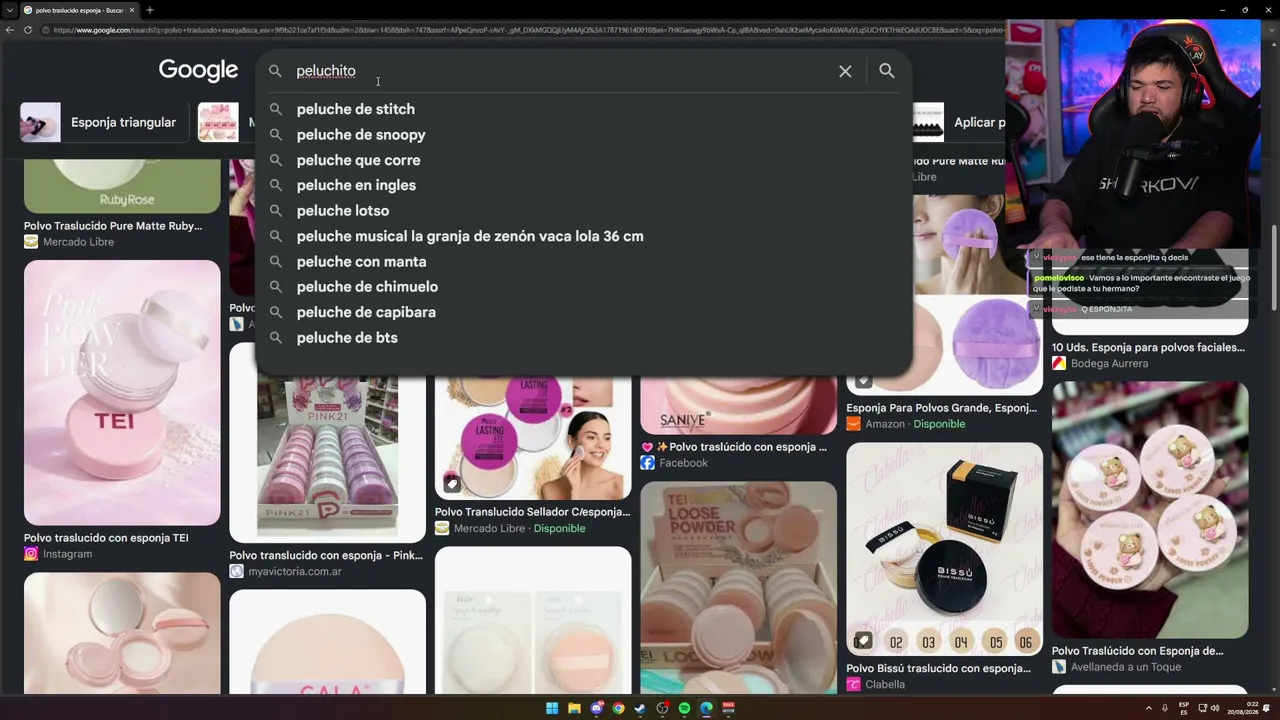Image resolution: width=1280 pixels, height=720 pixels.
Task: Click the Instagram source icon under TEI result
Action: pyautogui.click(x=31, y=554)
